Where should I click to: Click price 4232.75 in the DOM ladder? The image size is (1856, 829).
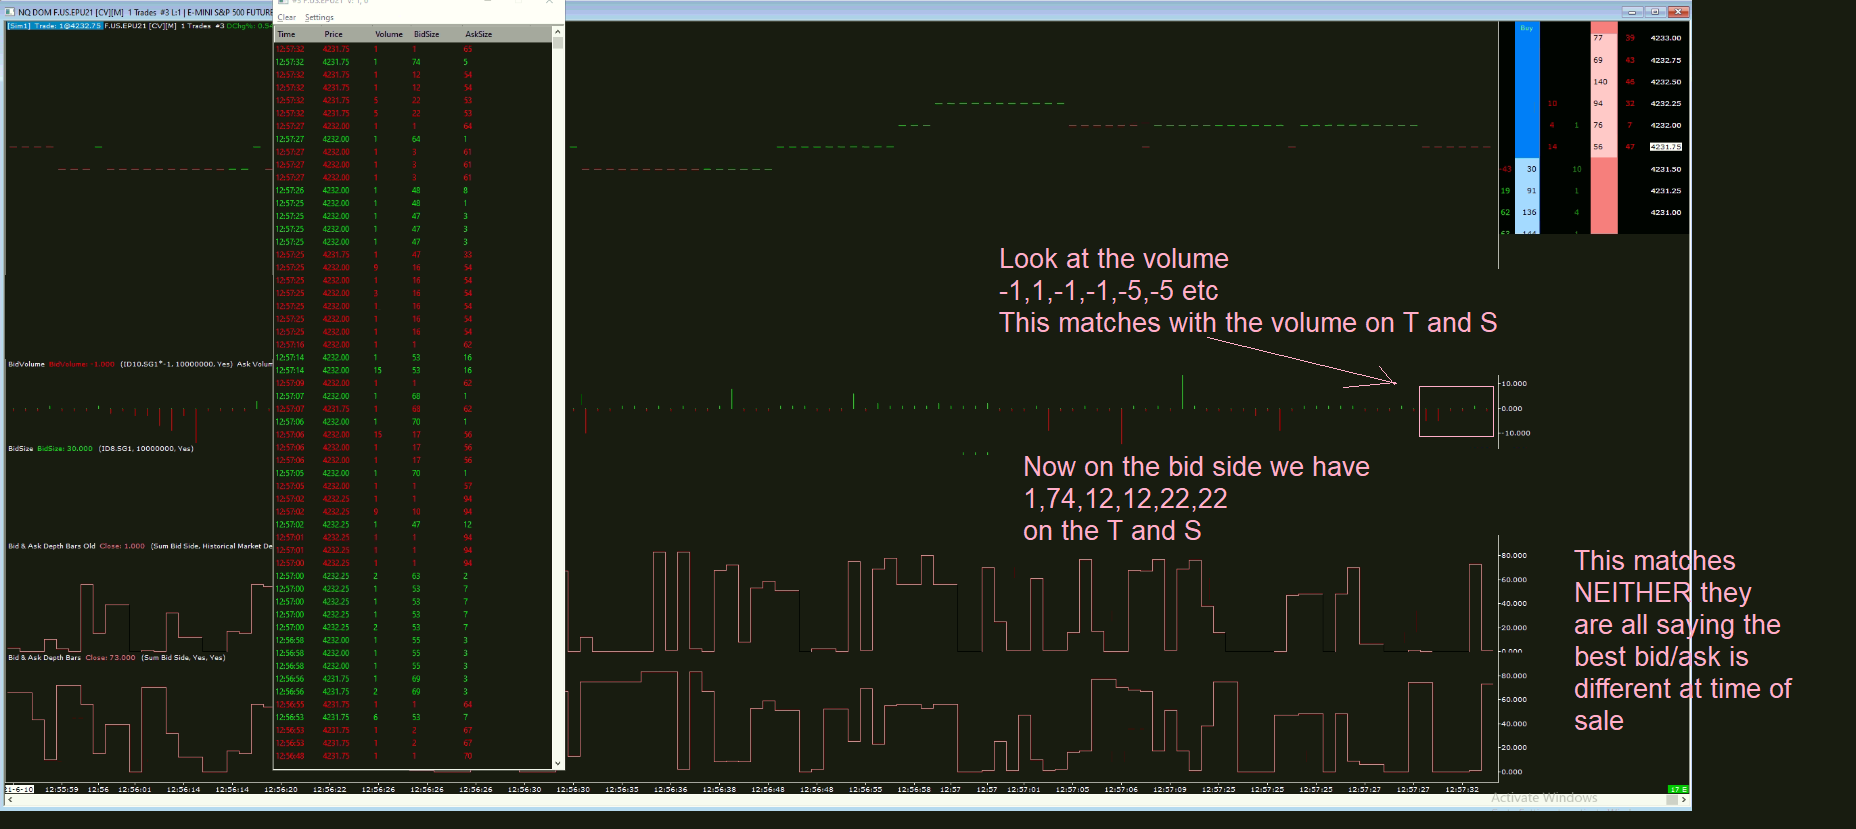tap(1666, 60)
